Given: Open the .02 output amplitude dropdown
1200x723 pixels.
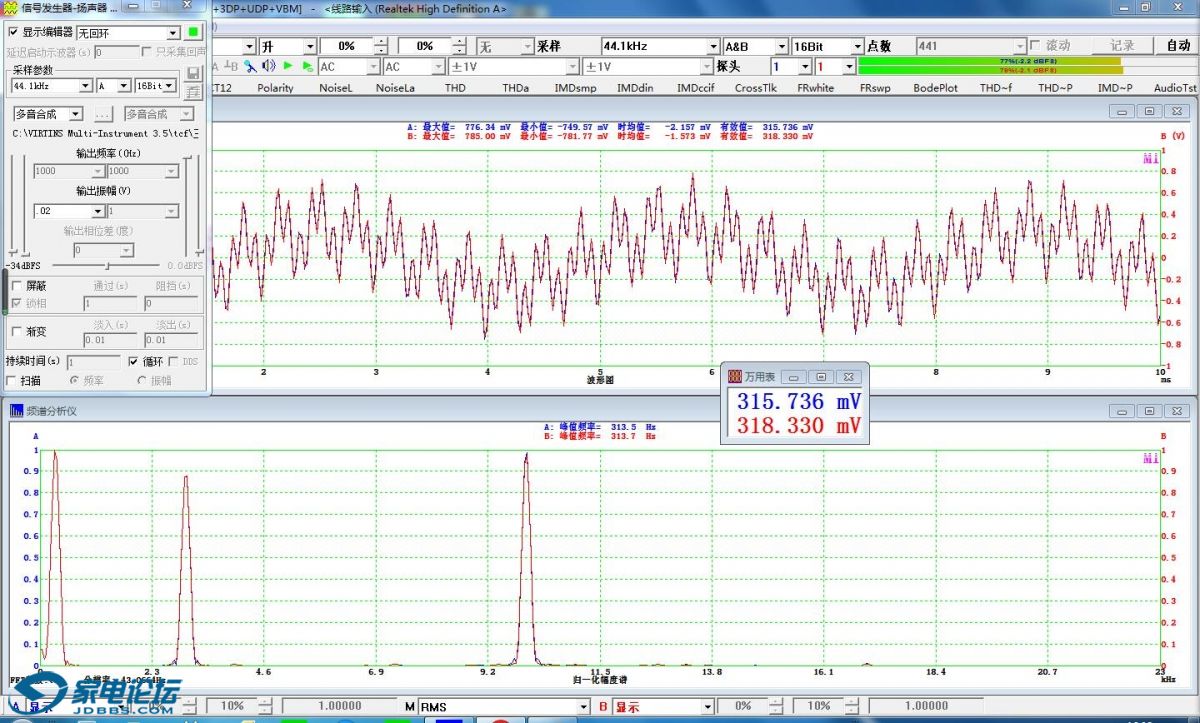Looking at the screenshot, I should pos(98,211).
